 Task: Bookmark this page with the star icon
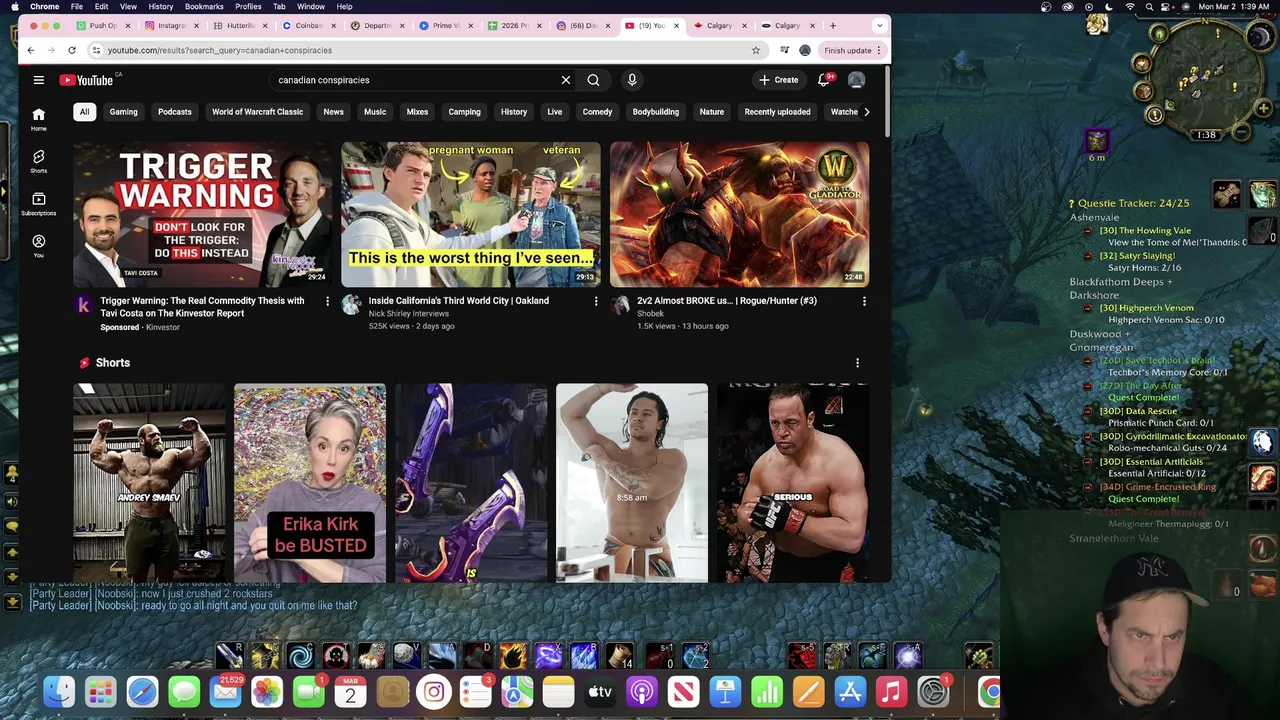[x=756, y=50]
